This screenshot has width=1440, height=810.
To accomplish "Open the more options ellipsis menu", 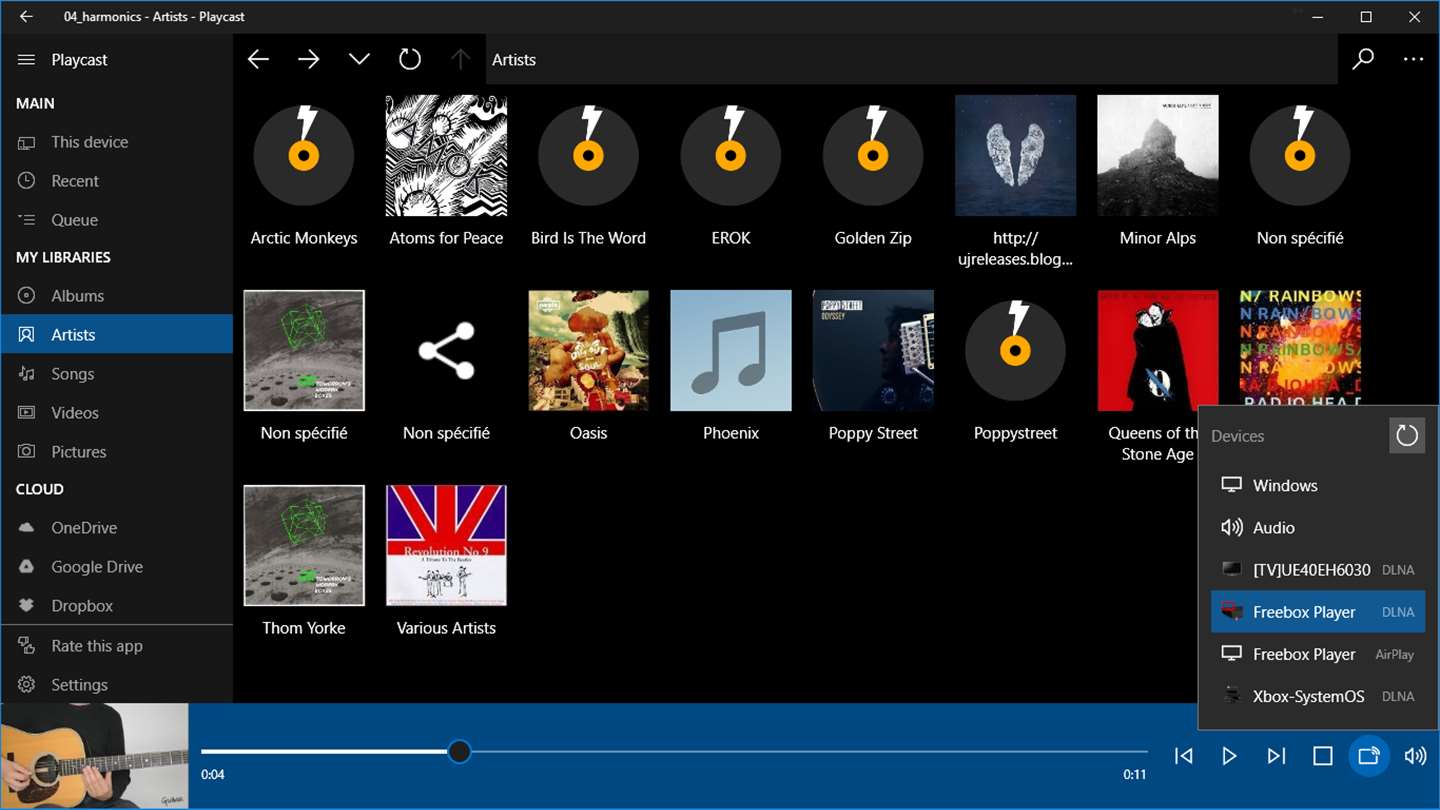I will (x=1413, y=60).
